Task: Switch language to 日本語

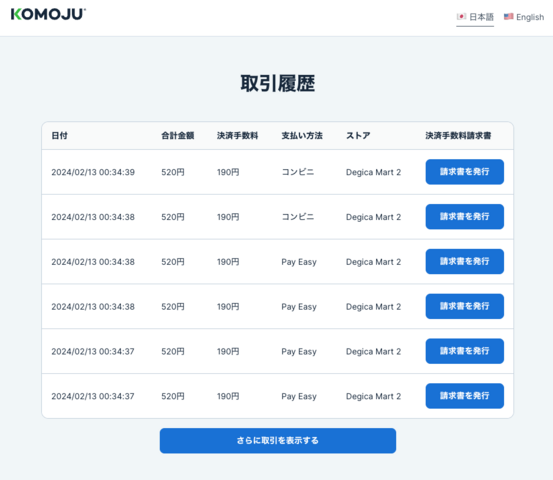Action: click(x=475, y=17)
